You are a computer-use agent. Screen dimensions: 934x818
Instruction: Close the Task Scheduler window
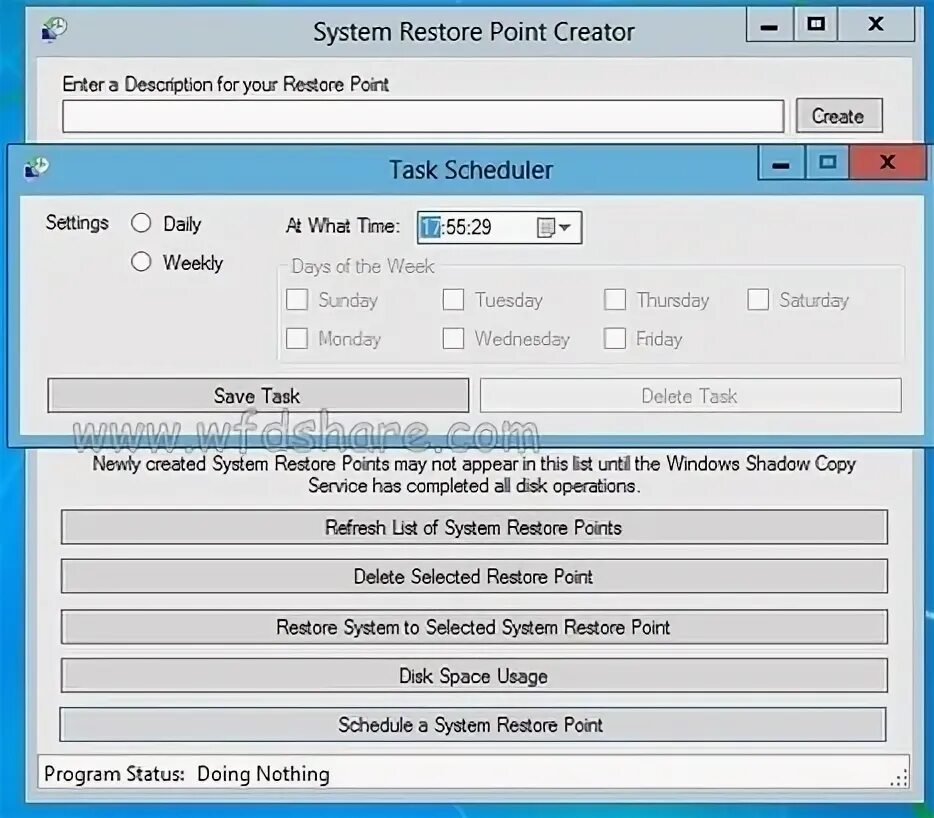888,162
